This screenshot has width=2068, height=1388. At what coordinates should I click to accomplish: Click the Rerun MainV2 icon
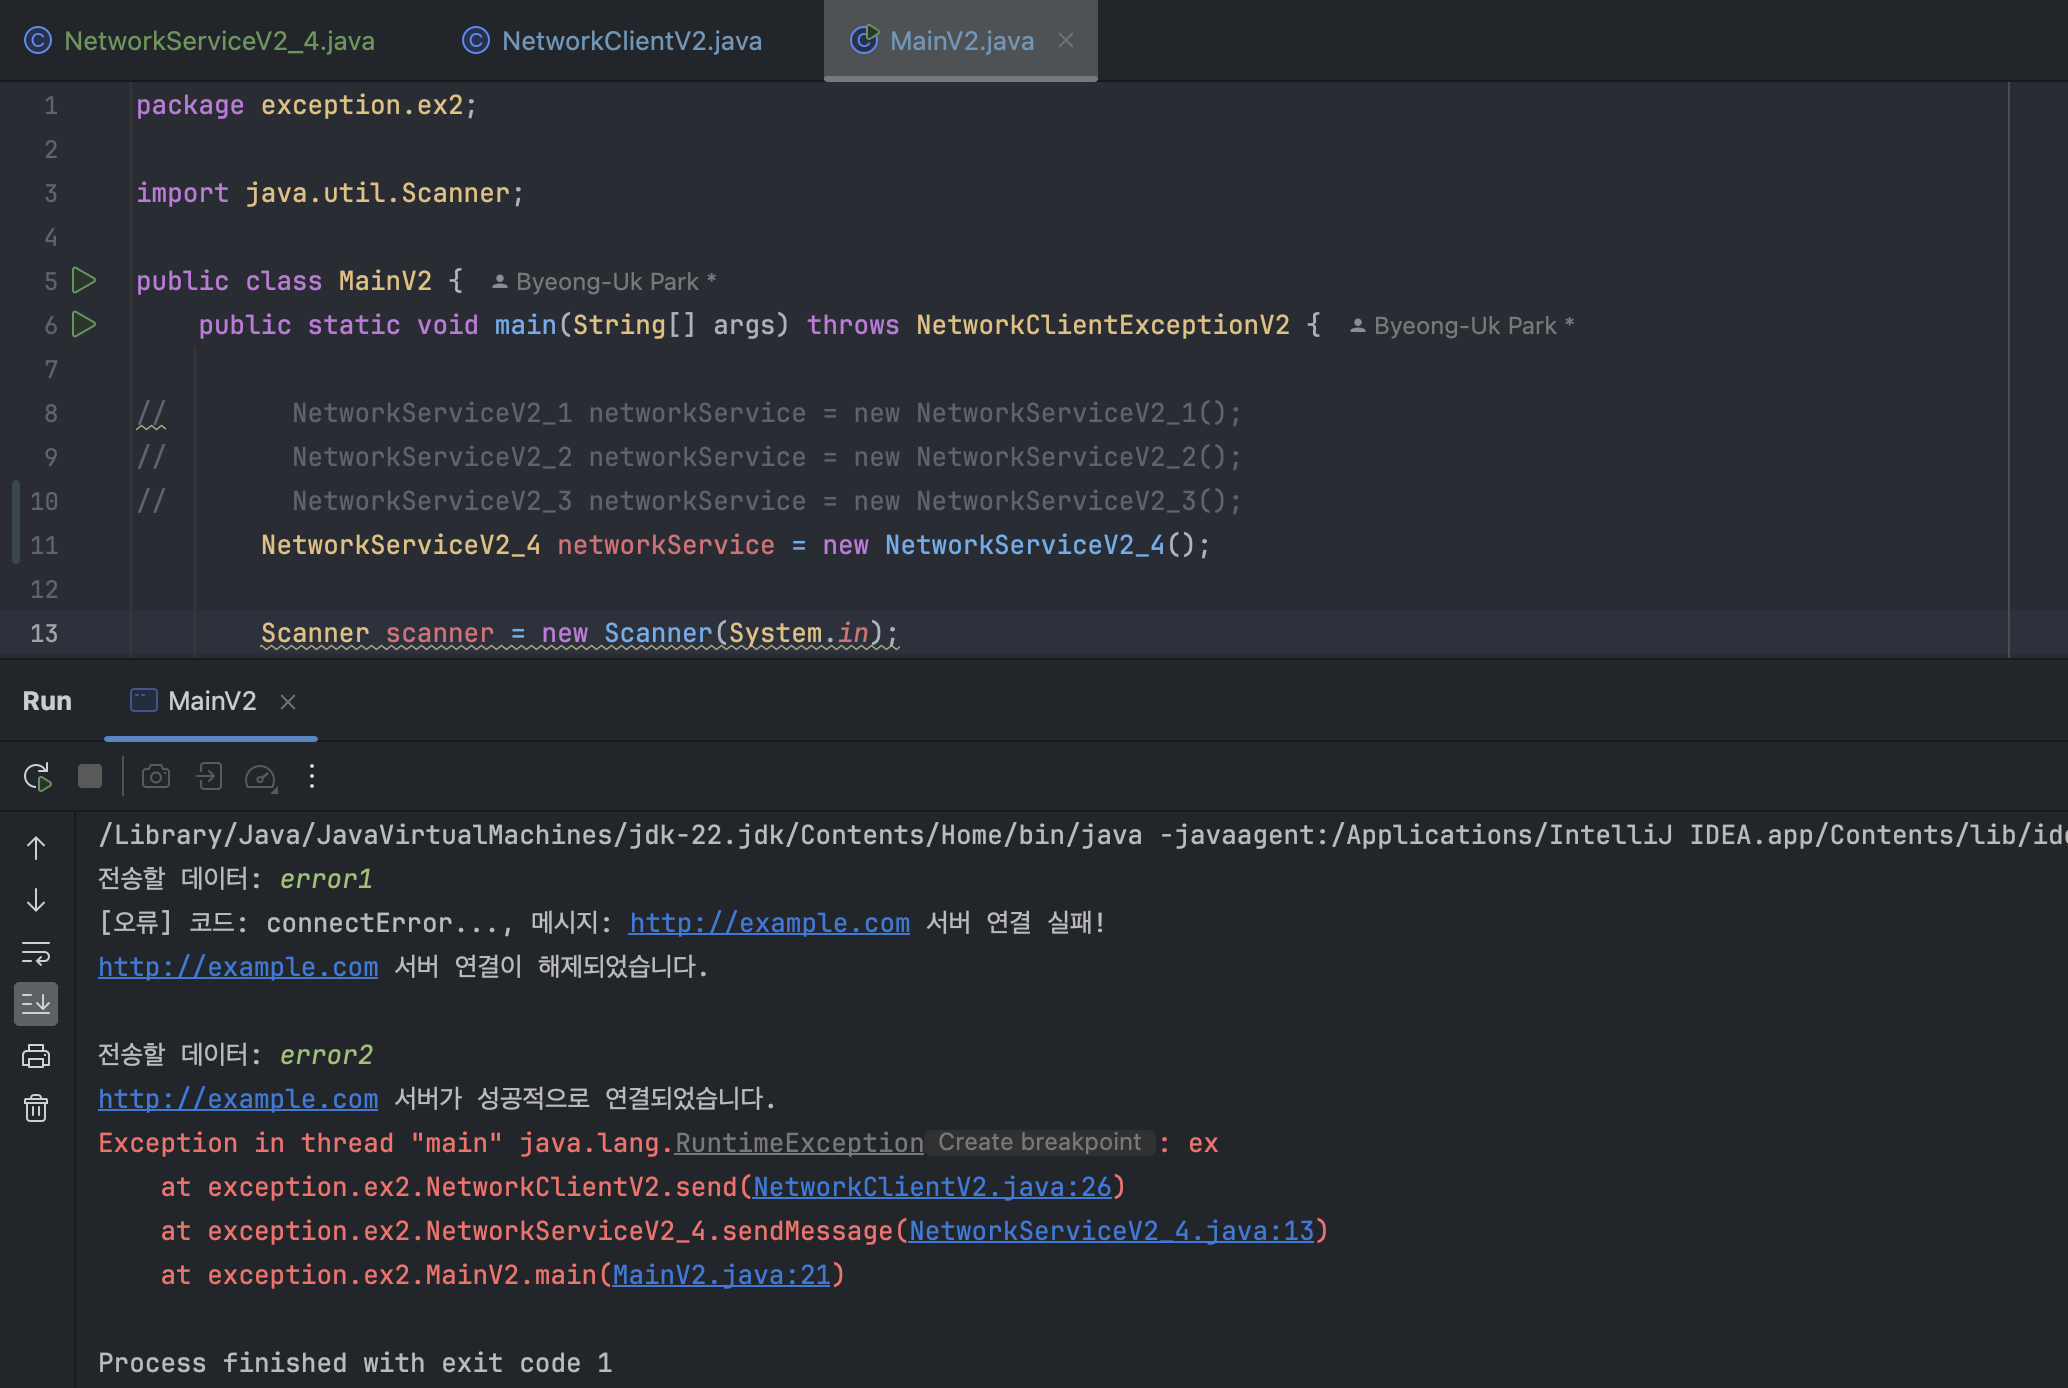tap(37, 777)
